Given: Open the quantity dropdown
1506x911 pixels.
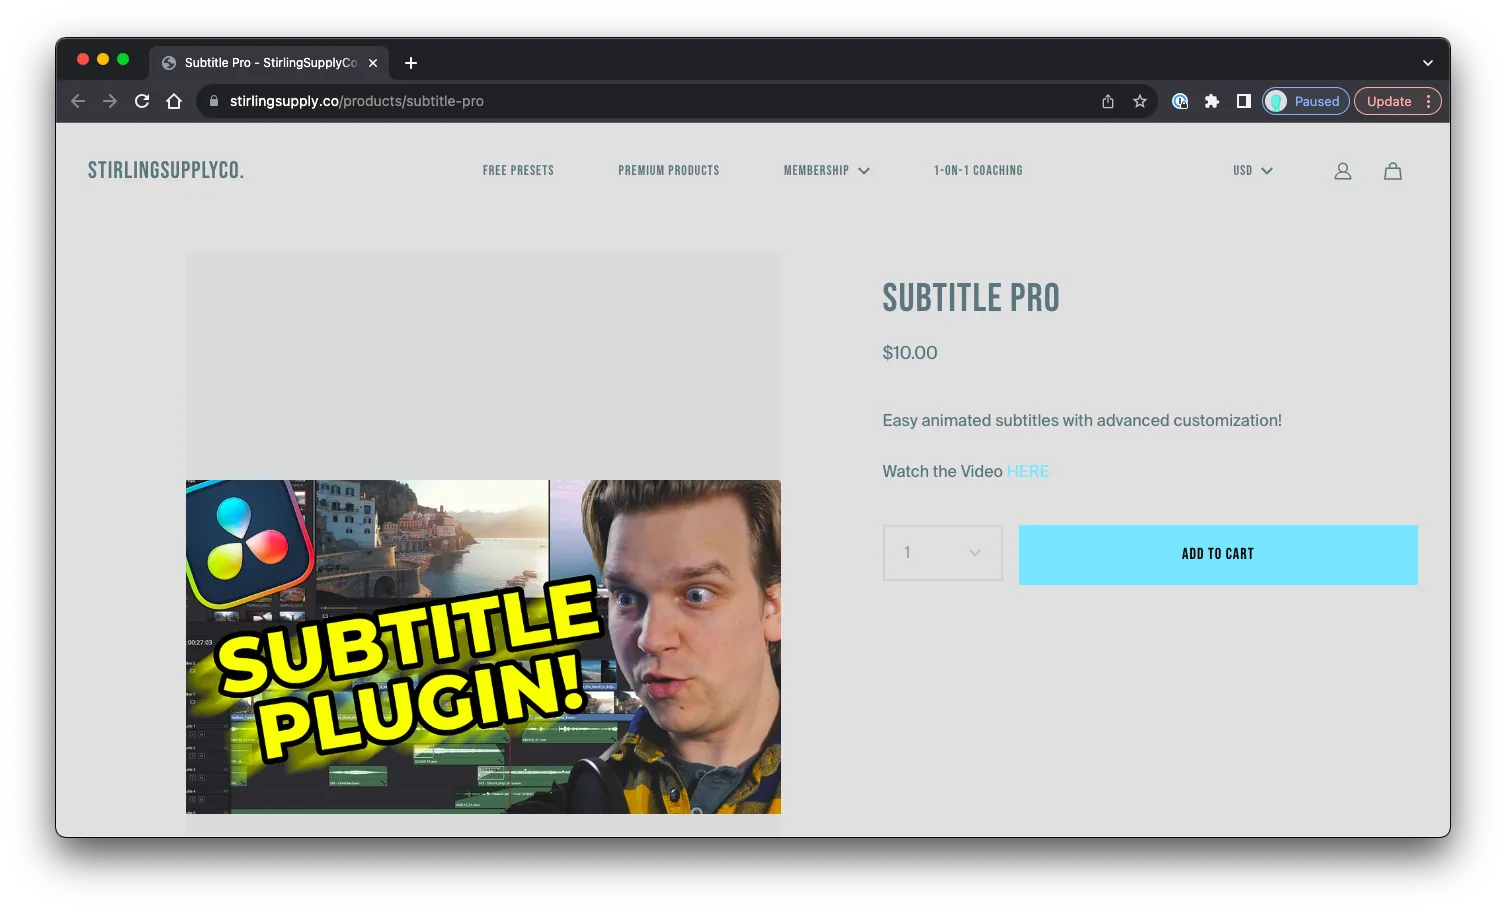Looking at the screenshot, I should 943,553.
